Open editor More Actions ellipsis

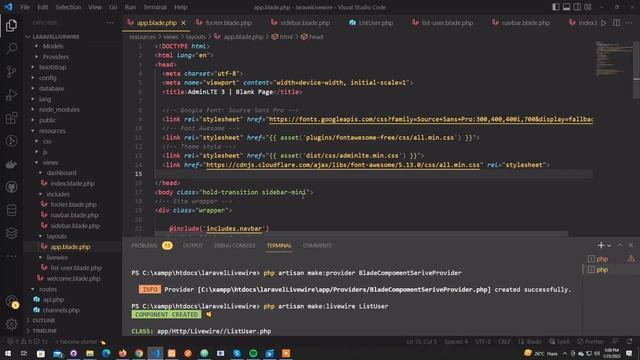pos(629,23)
